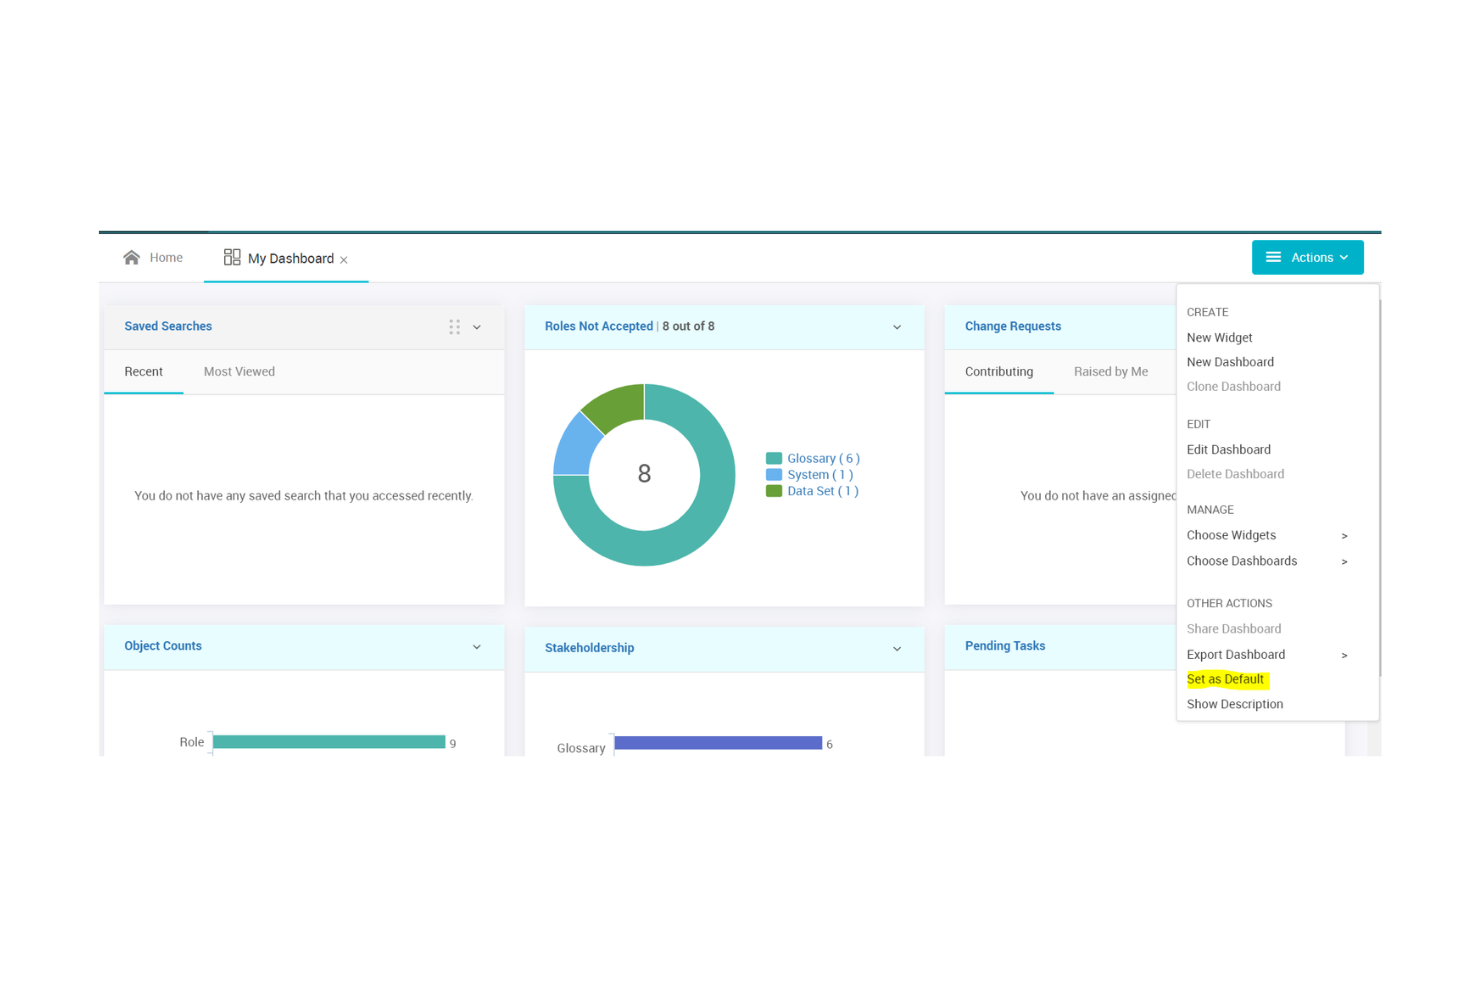Click the Pending Tasks widget title
Image resolution: width=1480 pixels, height=987 pixels.
(x=1004, y=646)
